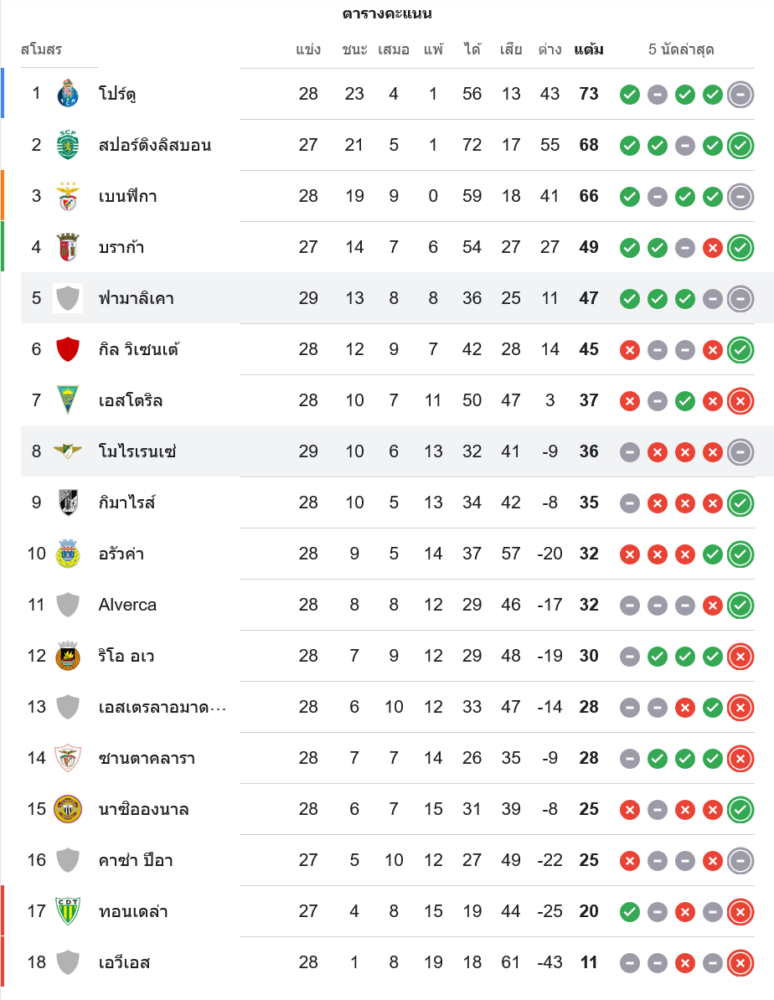The image size is (774, 1000).
Task: Click the ทอนเดล่า CDT crest
Action: click(68, 911)
